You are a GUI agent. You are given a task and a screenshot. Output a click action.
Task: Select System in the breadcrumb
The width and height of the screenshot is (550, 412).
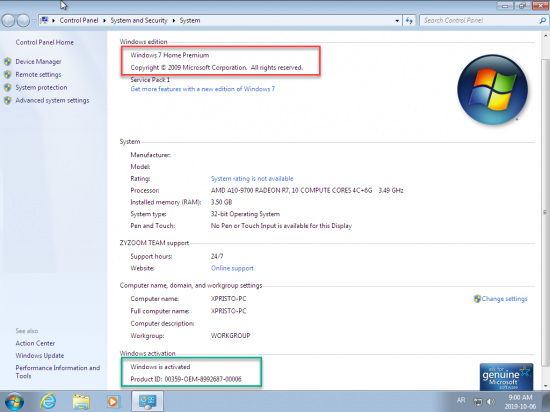[190, 20]
